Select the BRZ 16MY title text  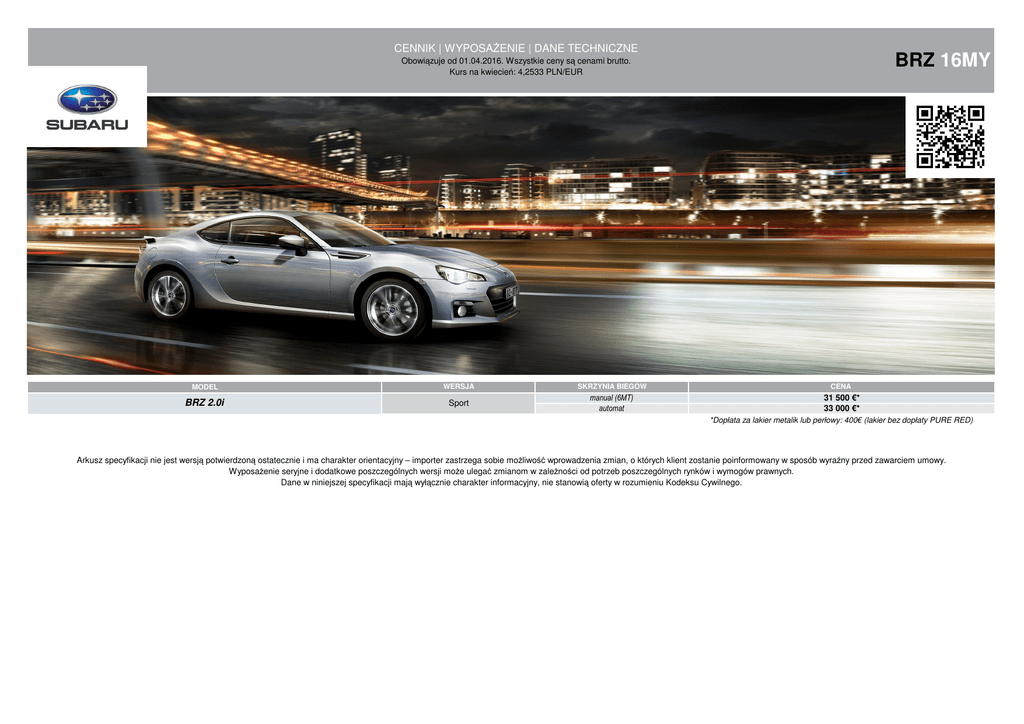[x=942, y=60]
